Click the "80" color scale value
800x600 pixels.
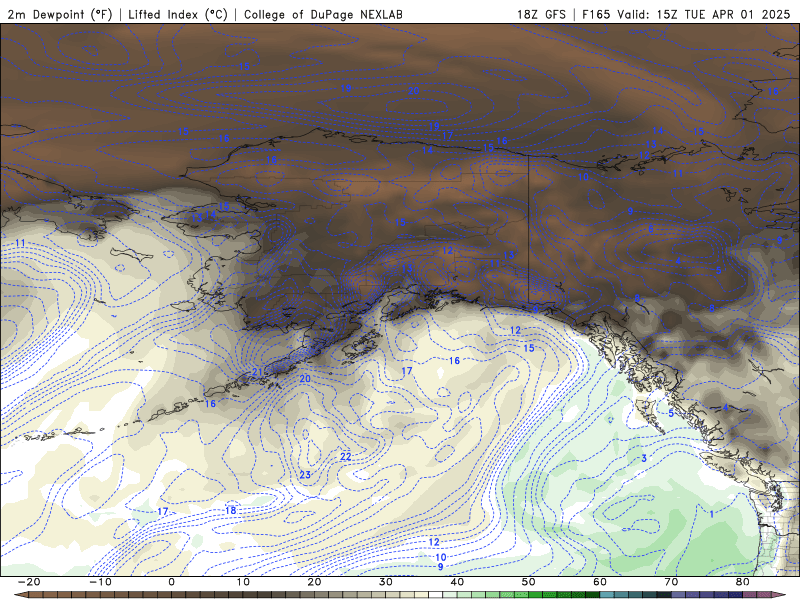pos(743,582)
